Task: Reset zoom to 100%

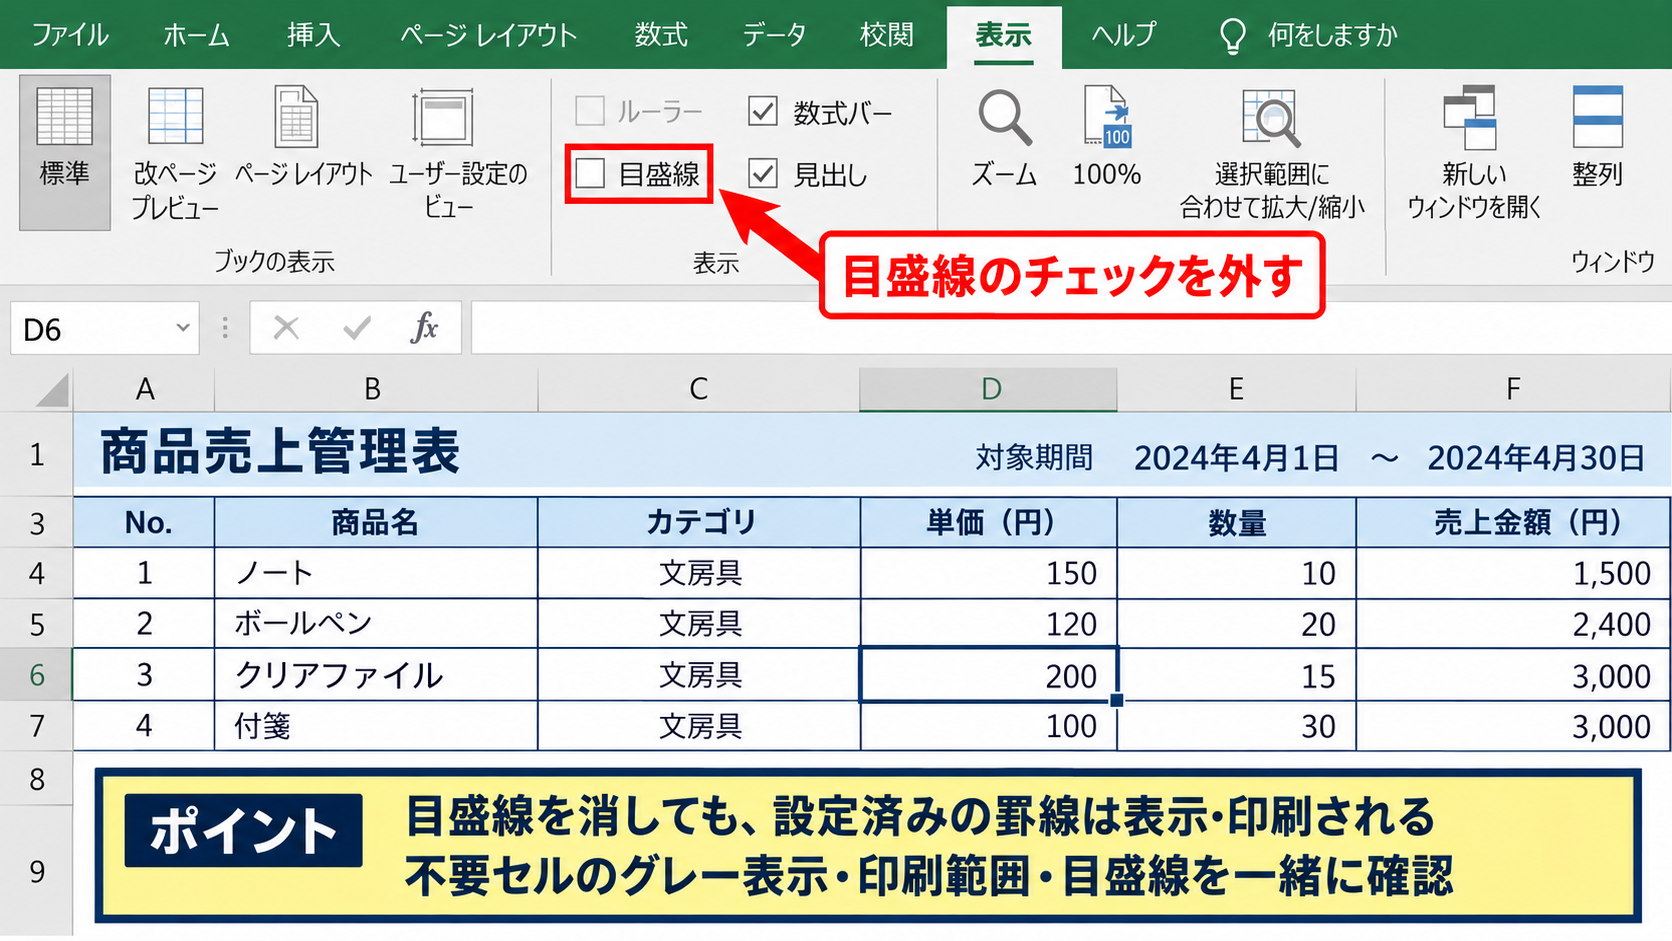Action: pyautogui.click(x=1106, y=137)
